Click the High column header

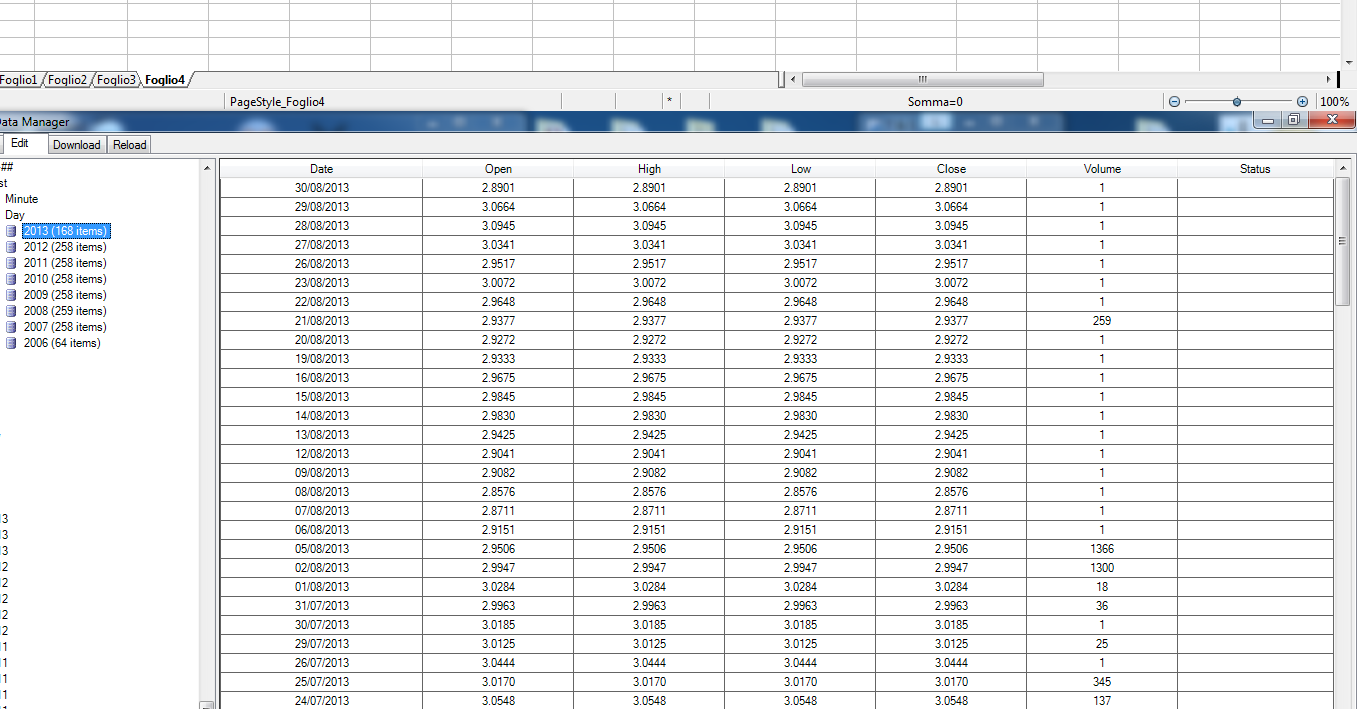pyautogui.click(x=649, y=169)
